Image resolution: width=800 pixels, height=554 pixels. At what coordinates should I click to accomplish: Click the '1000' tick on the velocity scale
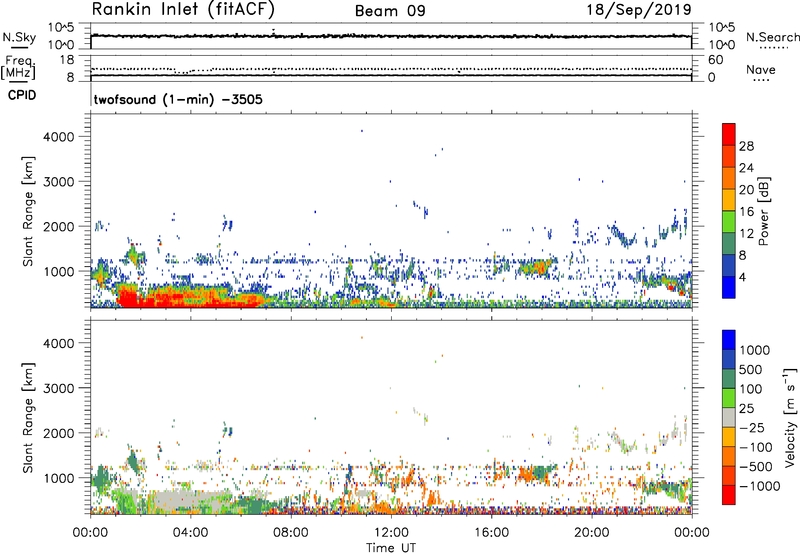[x=754, y=350]
